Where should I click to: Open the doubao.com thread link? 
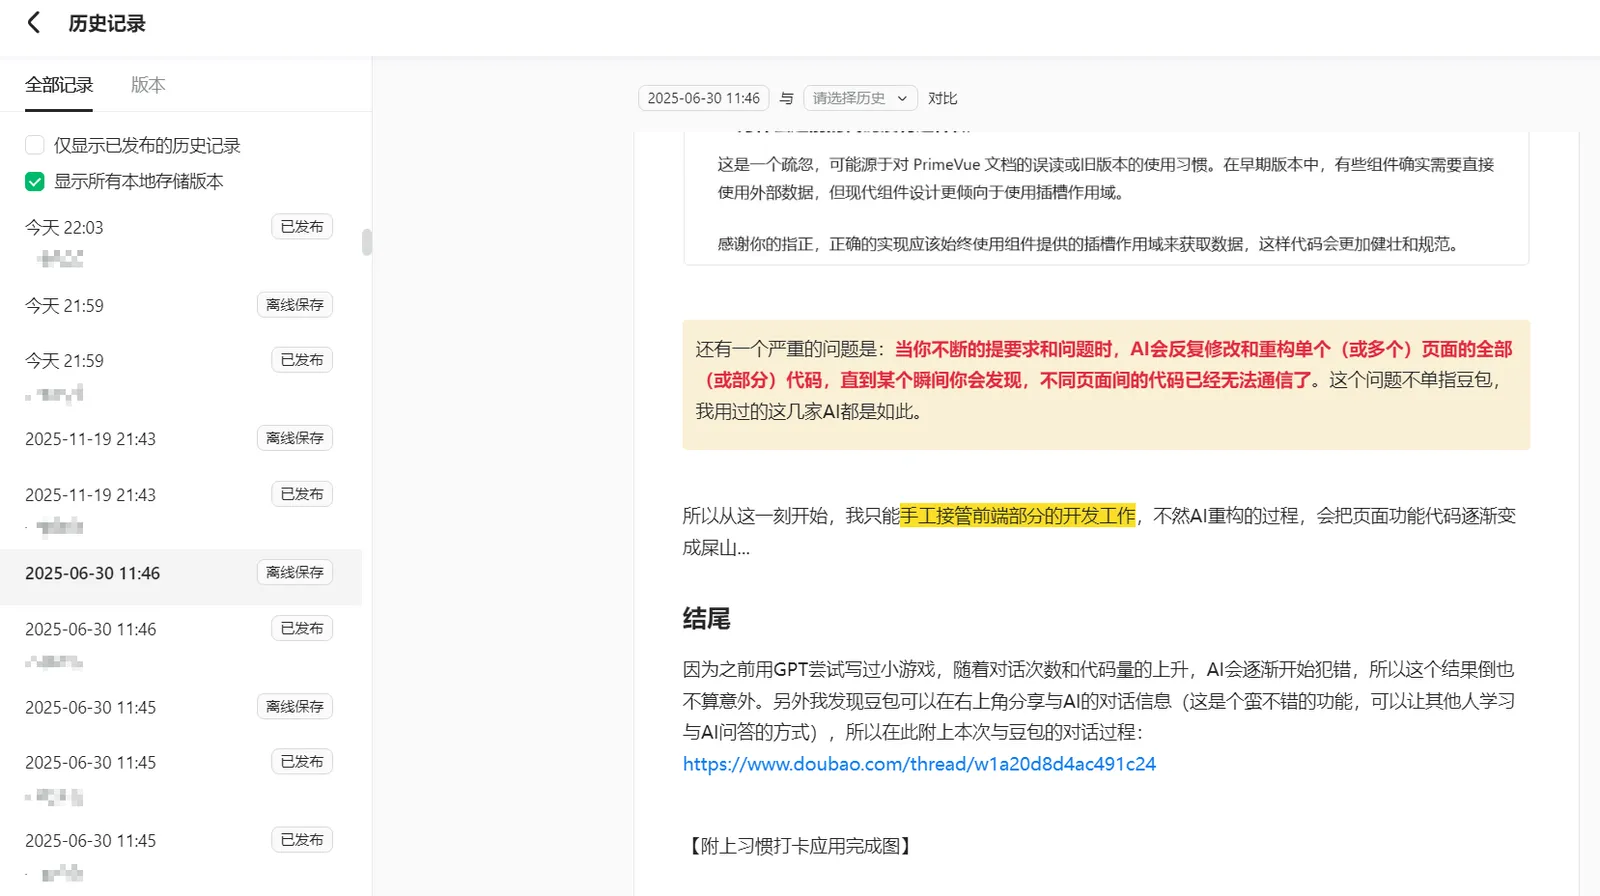[919, 764]
